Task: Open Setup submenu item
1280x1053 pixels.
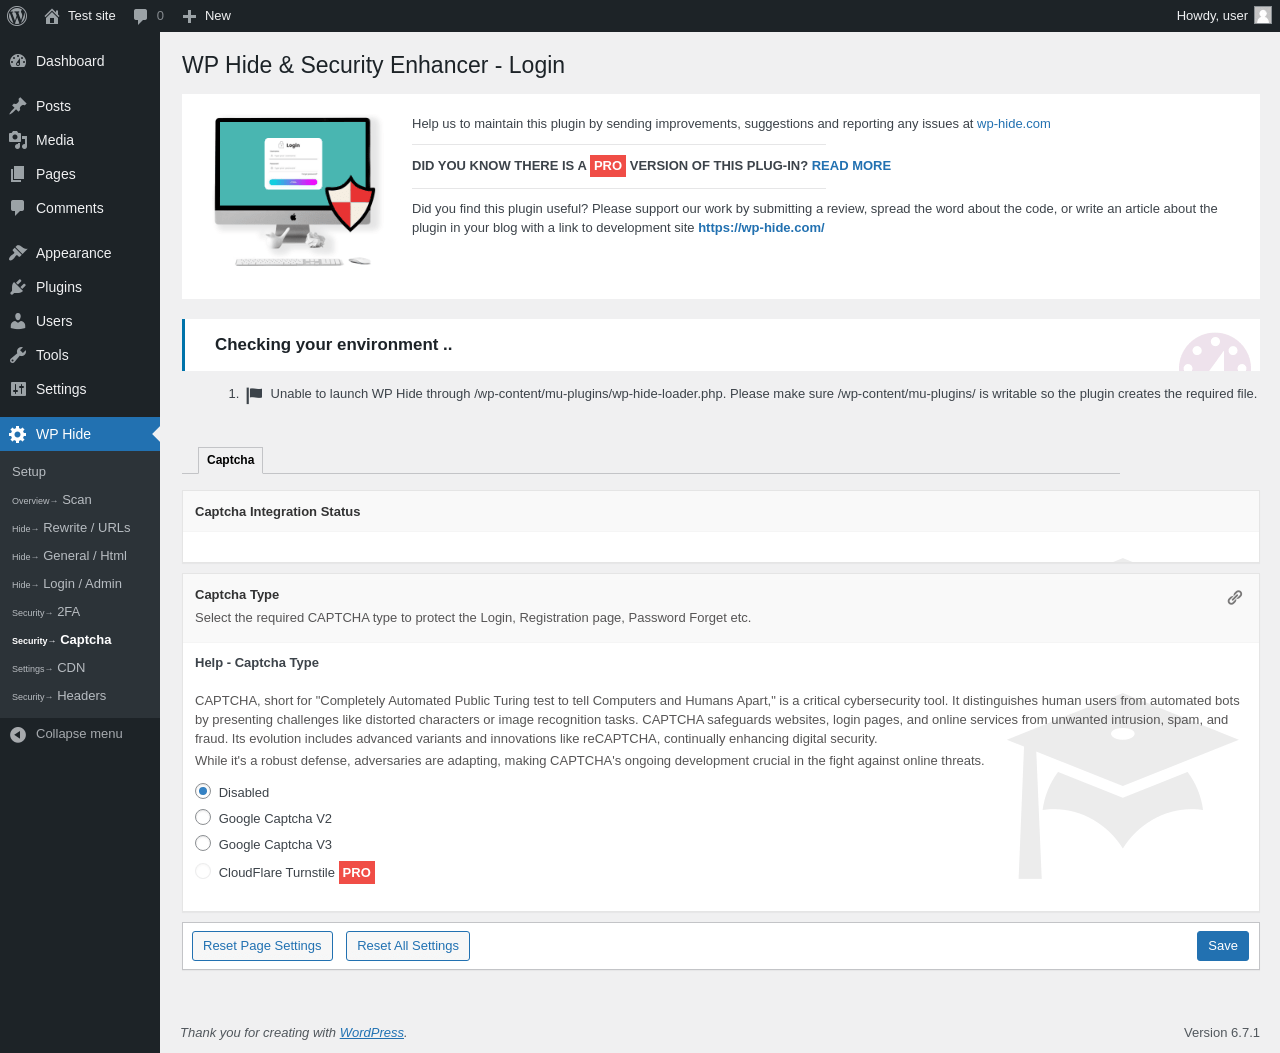Action: [x=29, y=472]
